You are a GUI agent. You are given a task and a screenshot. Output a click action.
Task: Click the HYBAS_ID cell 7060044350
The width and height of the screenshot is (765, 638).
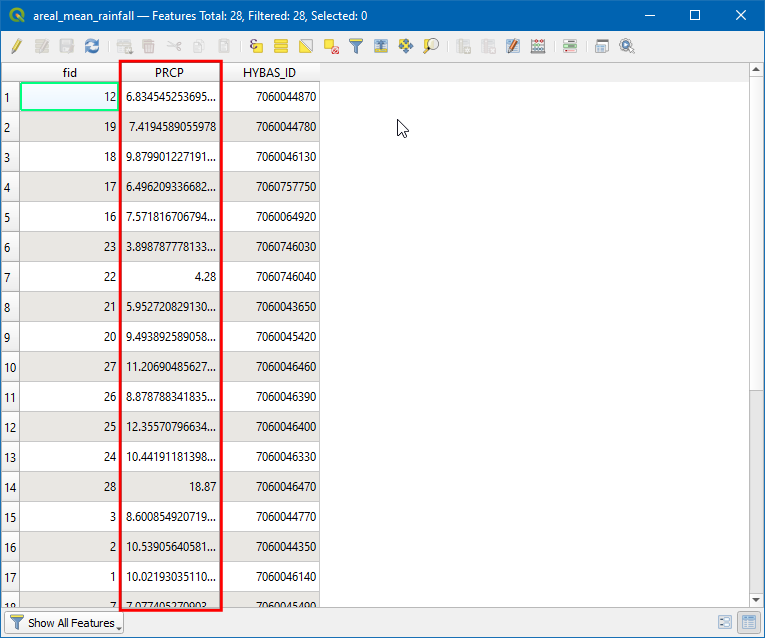[x=270, y=546]
